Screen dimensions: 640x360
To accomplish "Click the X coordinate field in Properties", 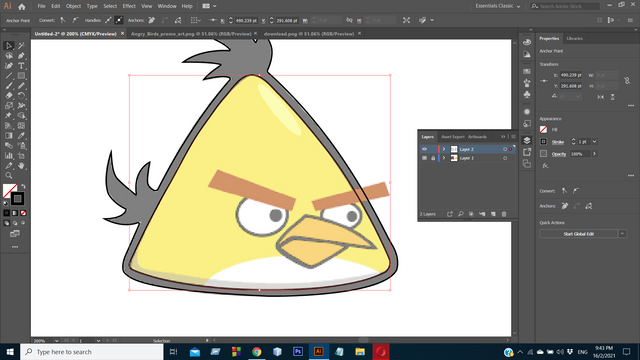I will (x=571, y=75).
